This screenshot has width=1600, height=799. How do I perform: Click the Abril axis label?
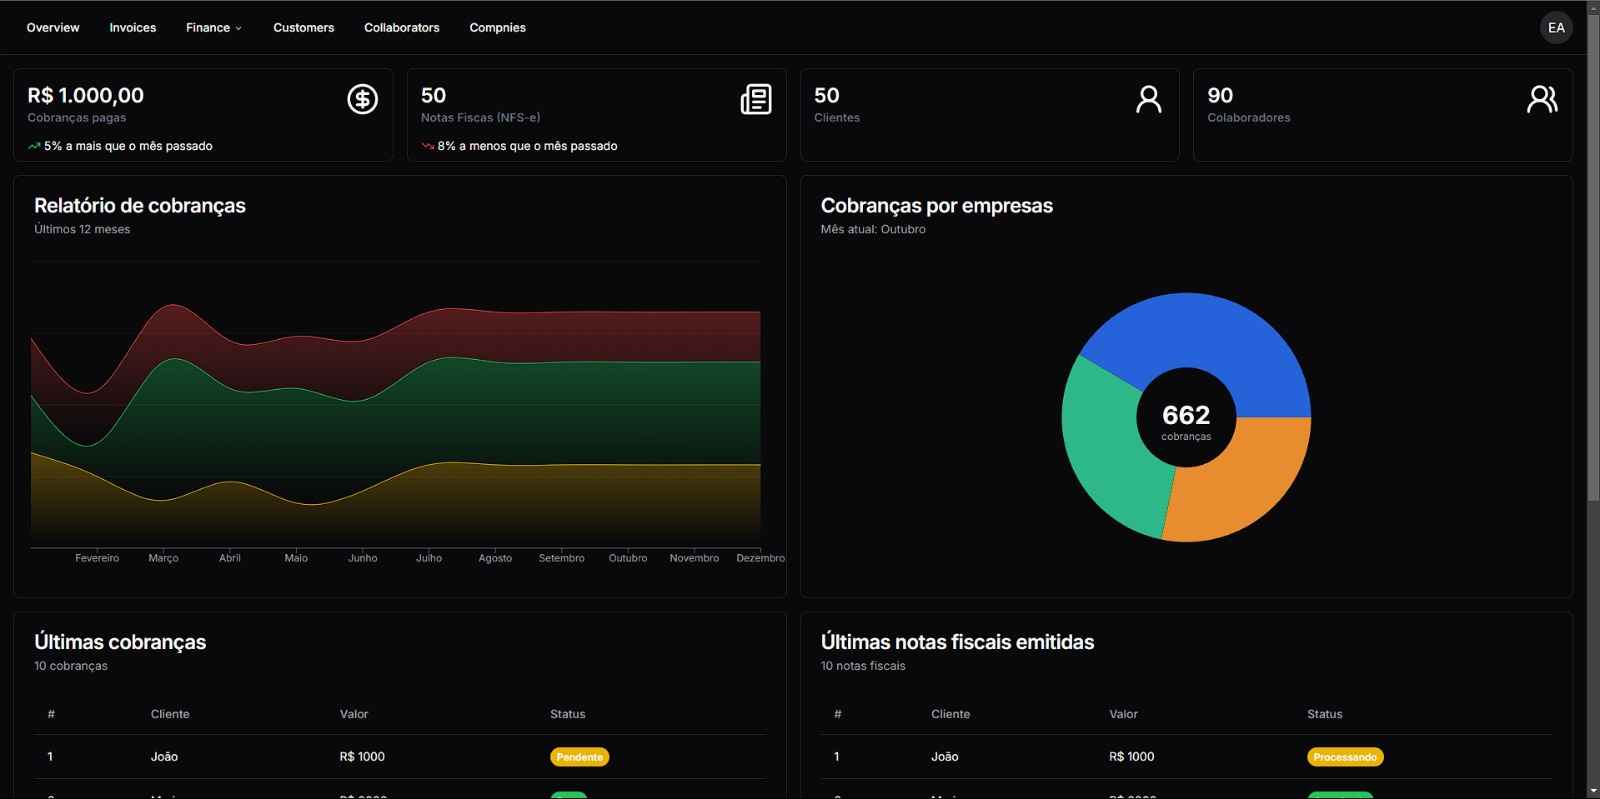coord(230,558)
